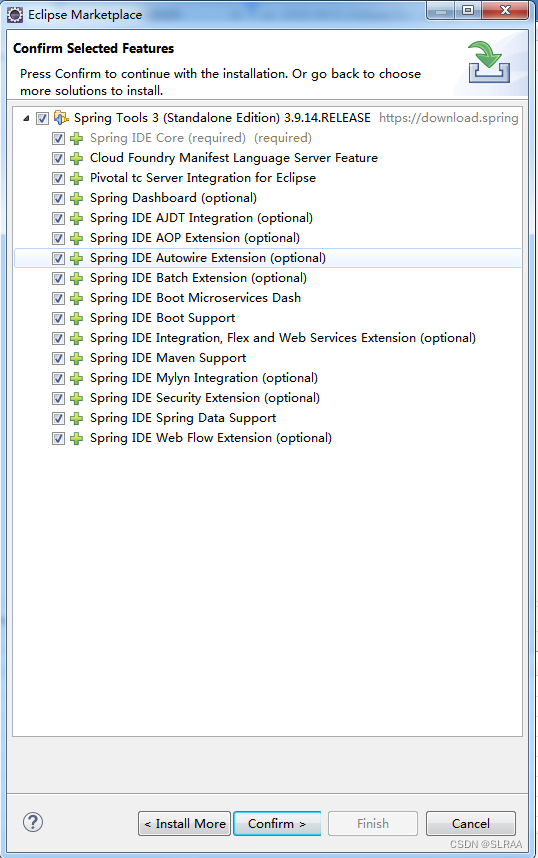538x858 pixels.
Task: Collapse the Spring Tools 3 tree node
Action: (x=26, y=118)
